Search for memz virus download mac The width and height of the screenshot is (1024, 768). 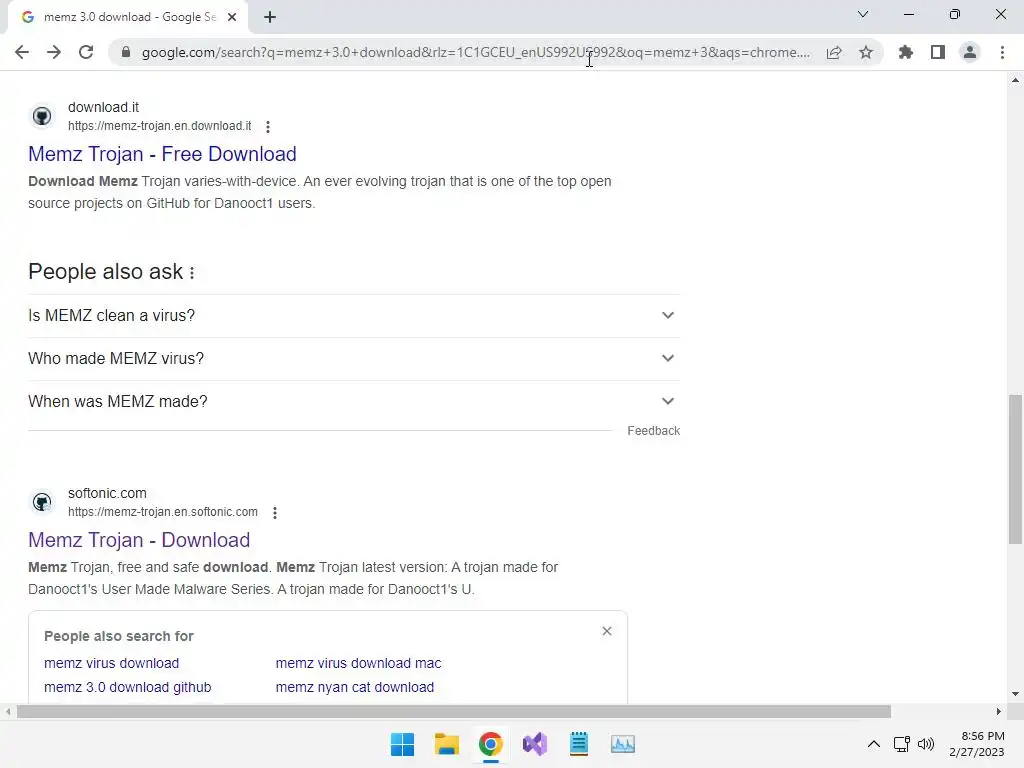coord(359,663)
